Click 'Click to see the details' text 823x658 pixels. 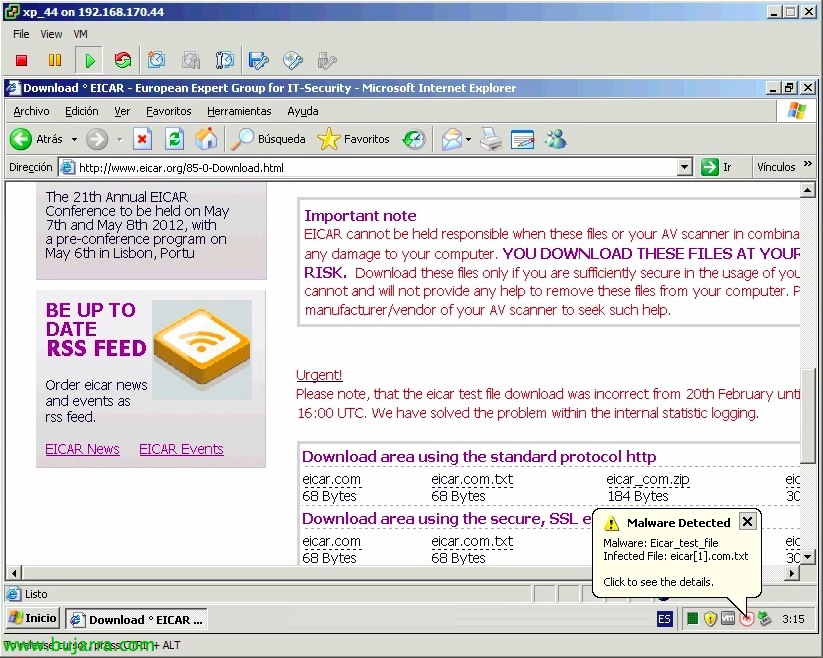pos(658,582)
